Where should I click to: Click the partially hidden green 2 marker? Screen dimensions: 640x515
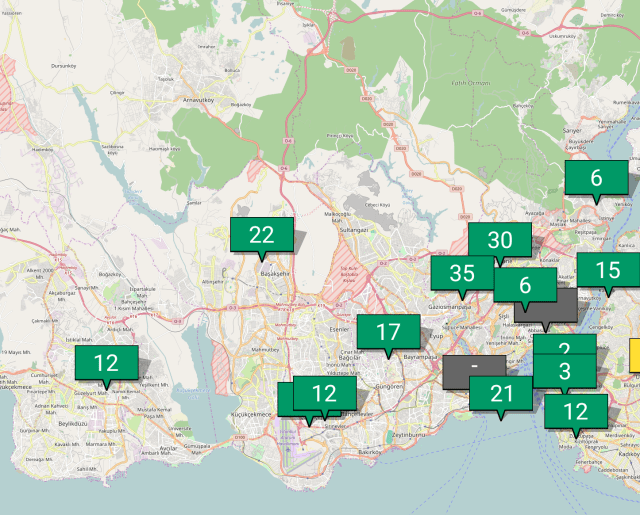click(x=565, y=345)
